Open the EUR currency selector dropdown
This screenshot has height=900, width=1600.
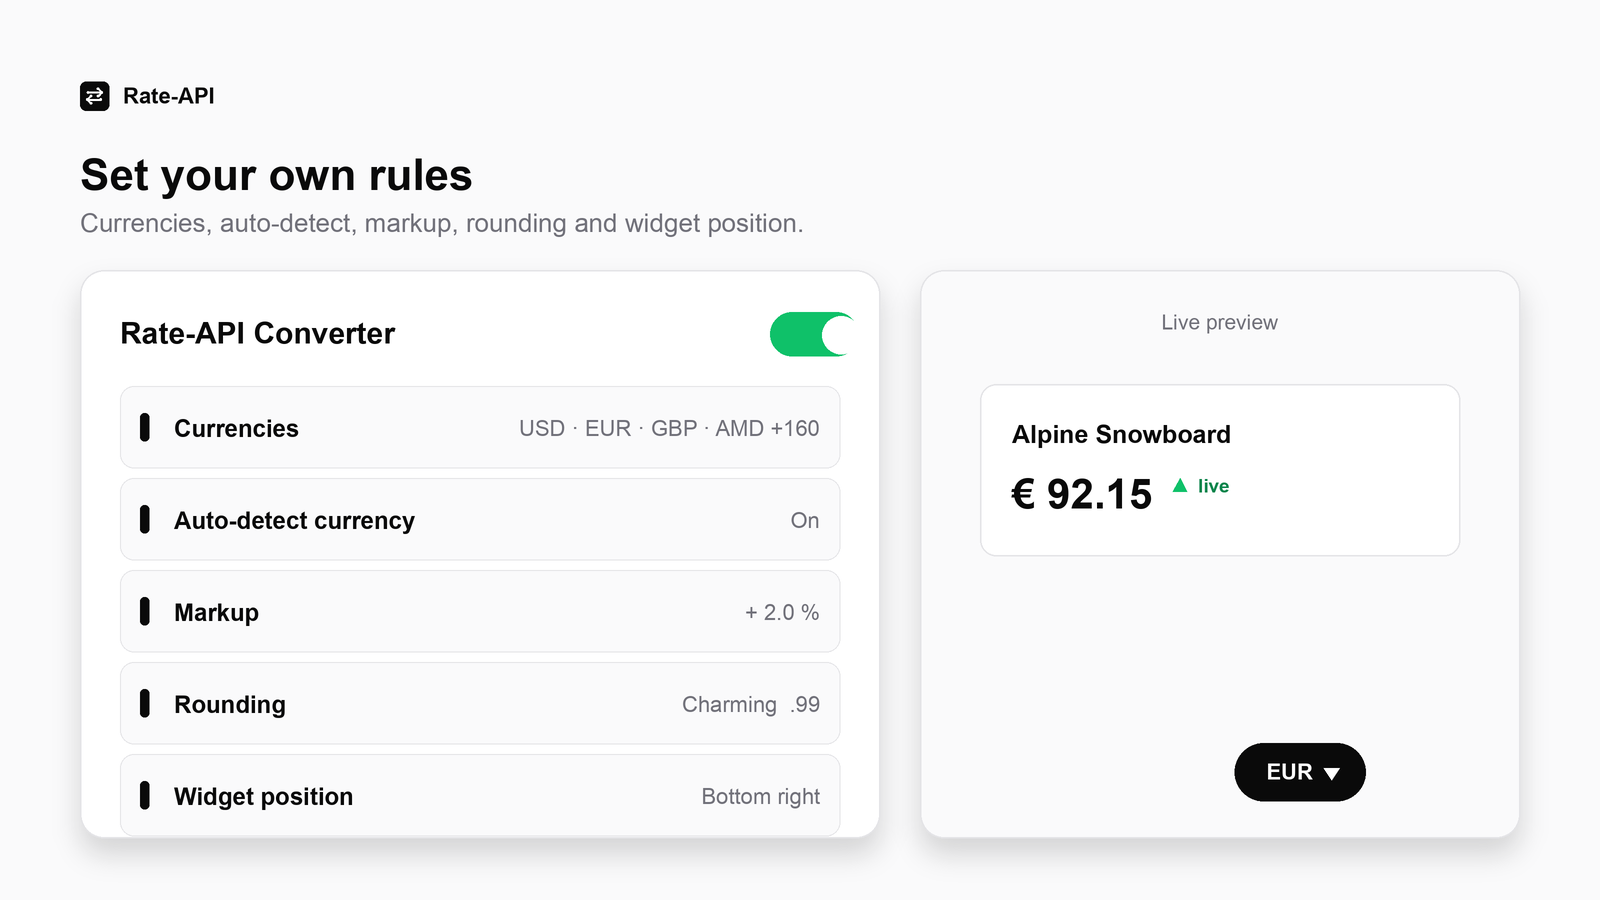pos(1300,772)
